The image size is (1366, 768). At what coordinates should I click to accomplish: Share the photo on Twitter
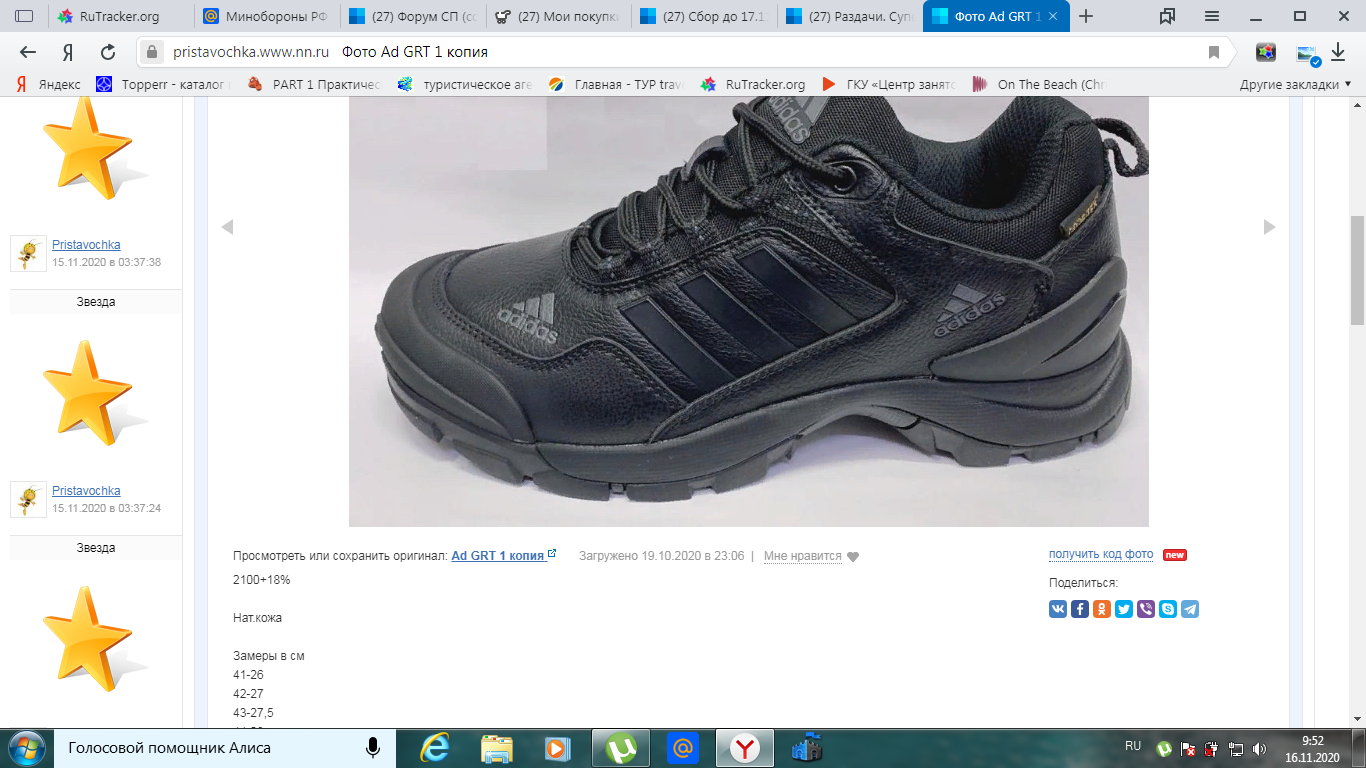pos(1124,609)
